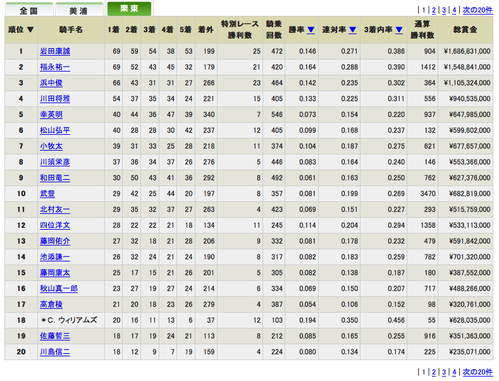This screenshot has width=499, height=381.
Task: Select ride count 546 for 幸英明
Action: pos(274,115)
